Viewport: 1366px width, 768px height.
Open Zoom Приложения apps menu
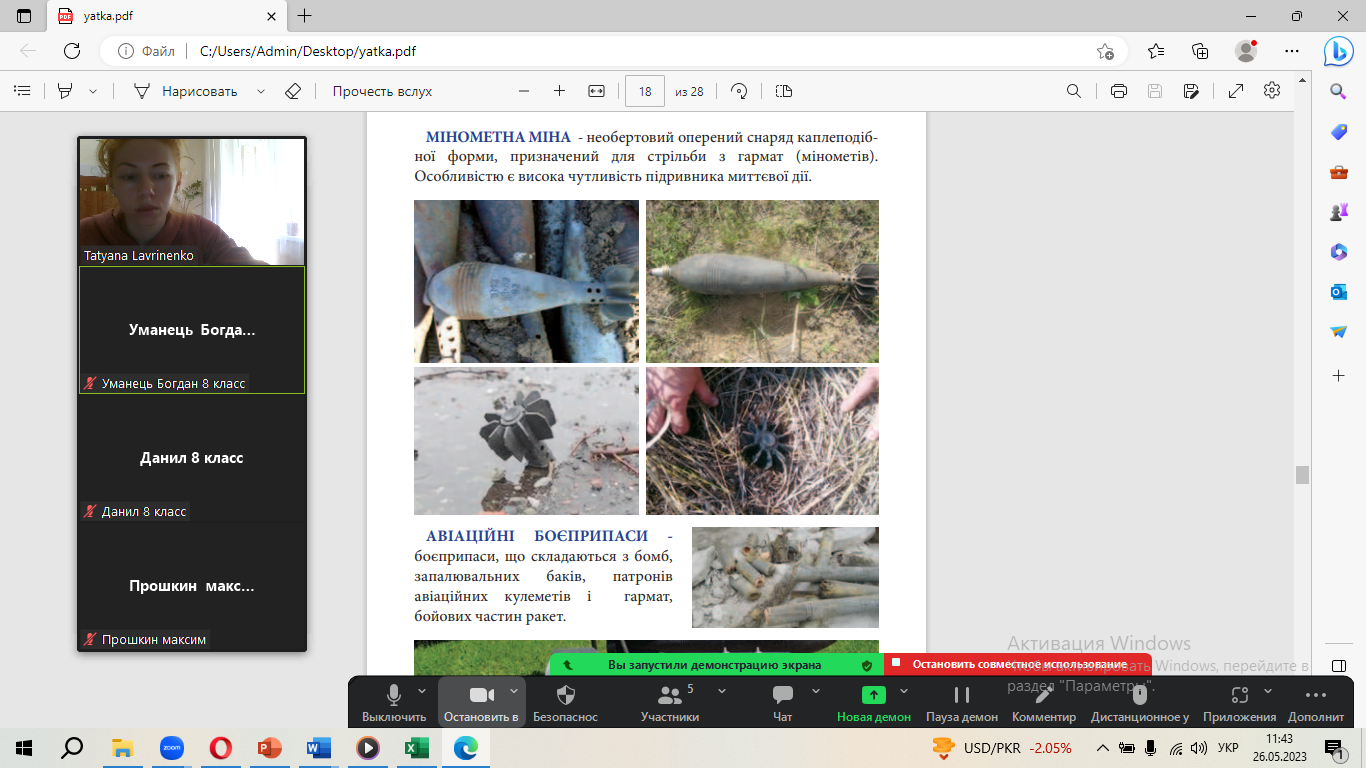click(1240, 702)
